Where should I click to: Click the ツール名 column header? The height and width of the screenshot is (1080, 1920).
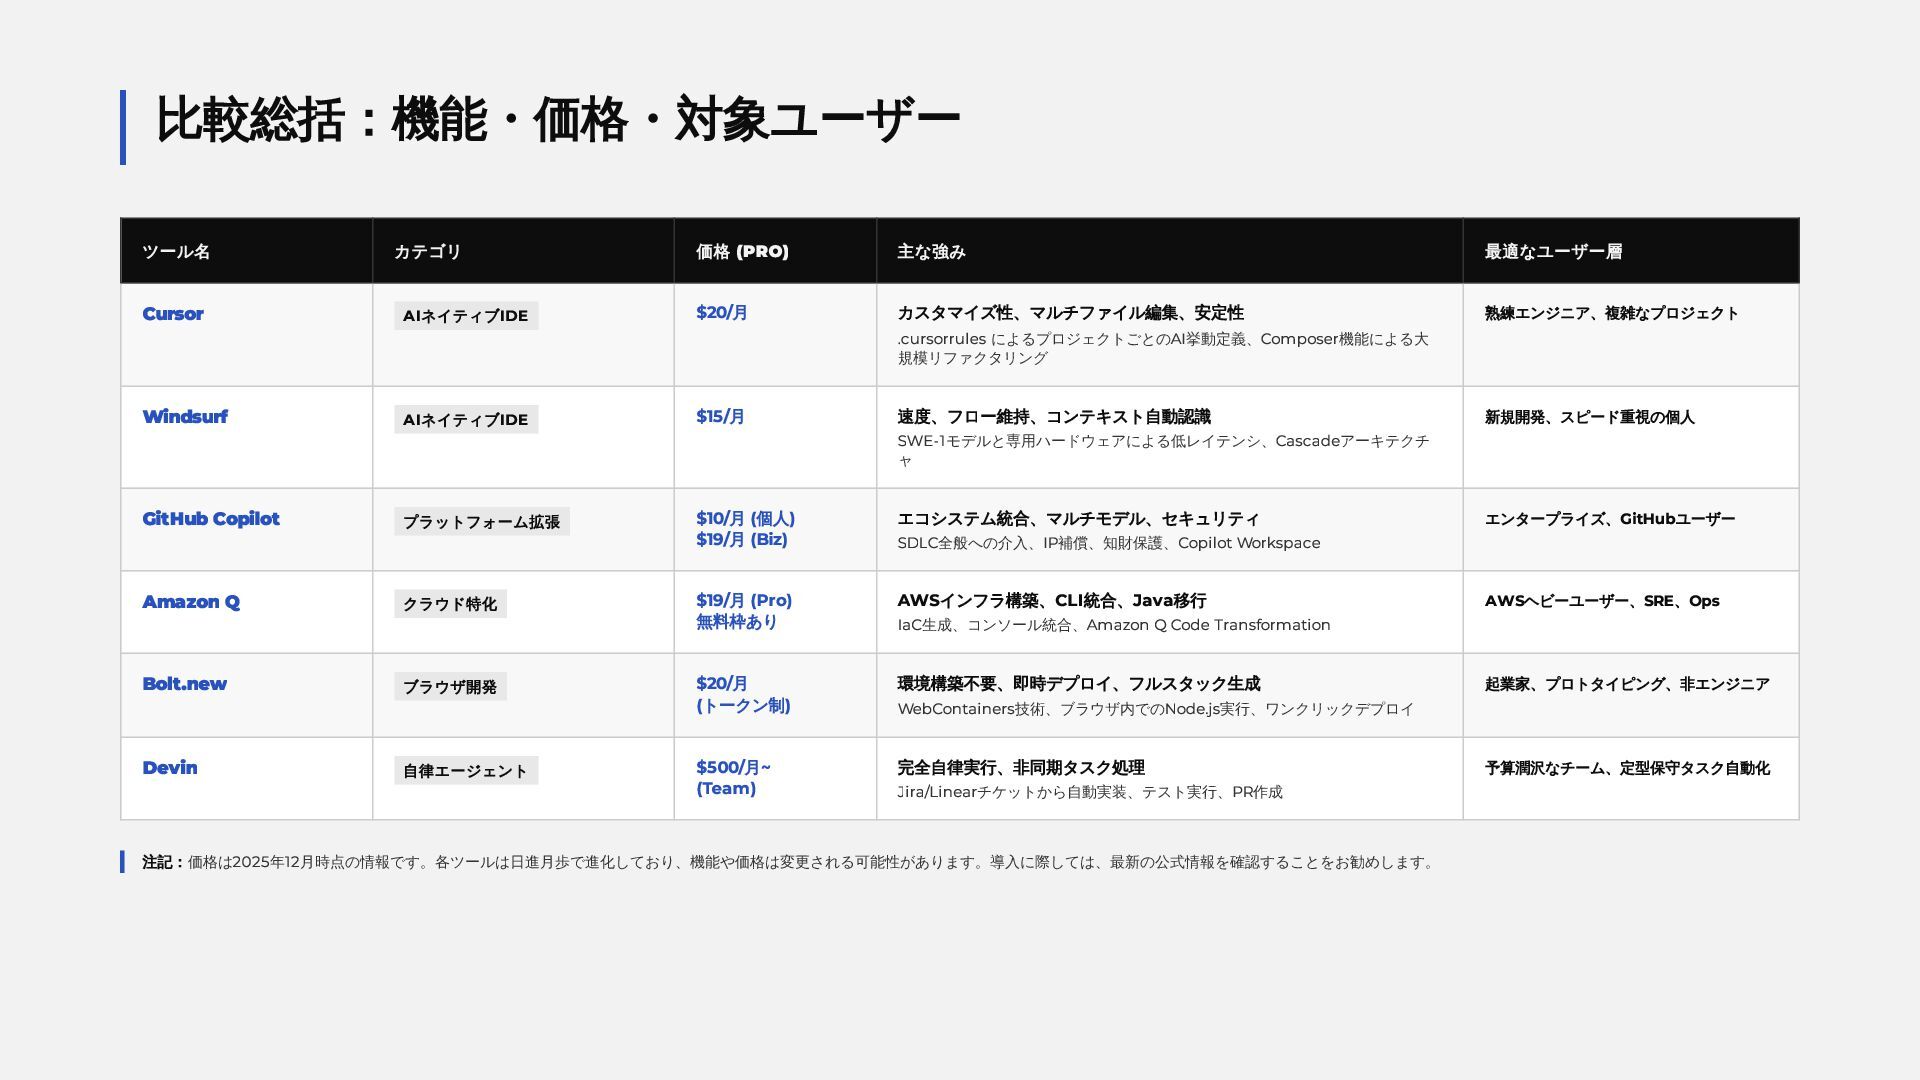click(176, 252)
